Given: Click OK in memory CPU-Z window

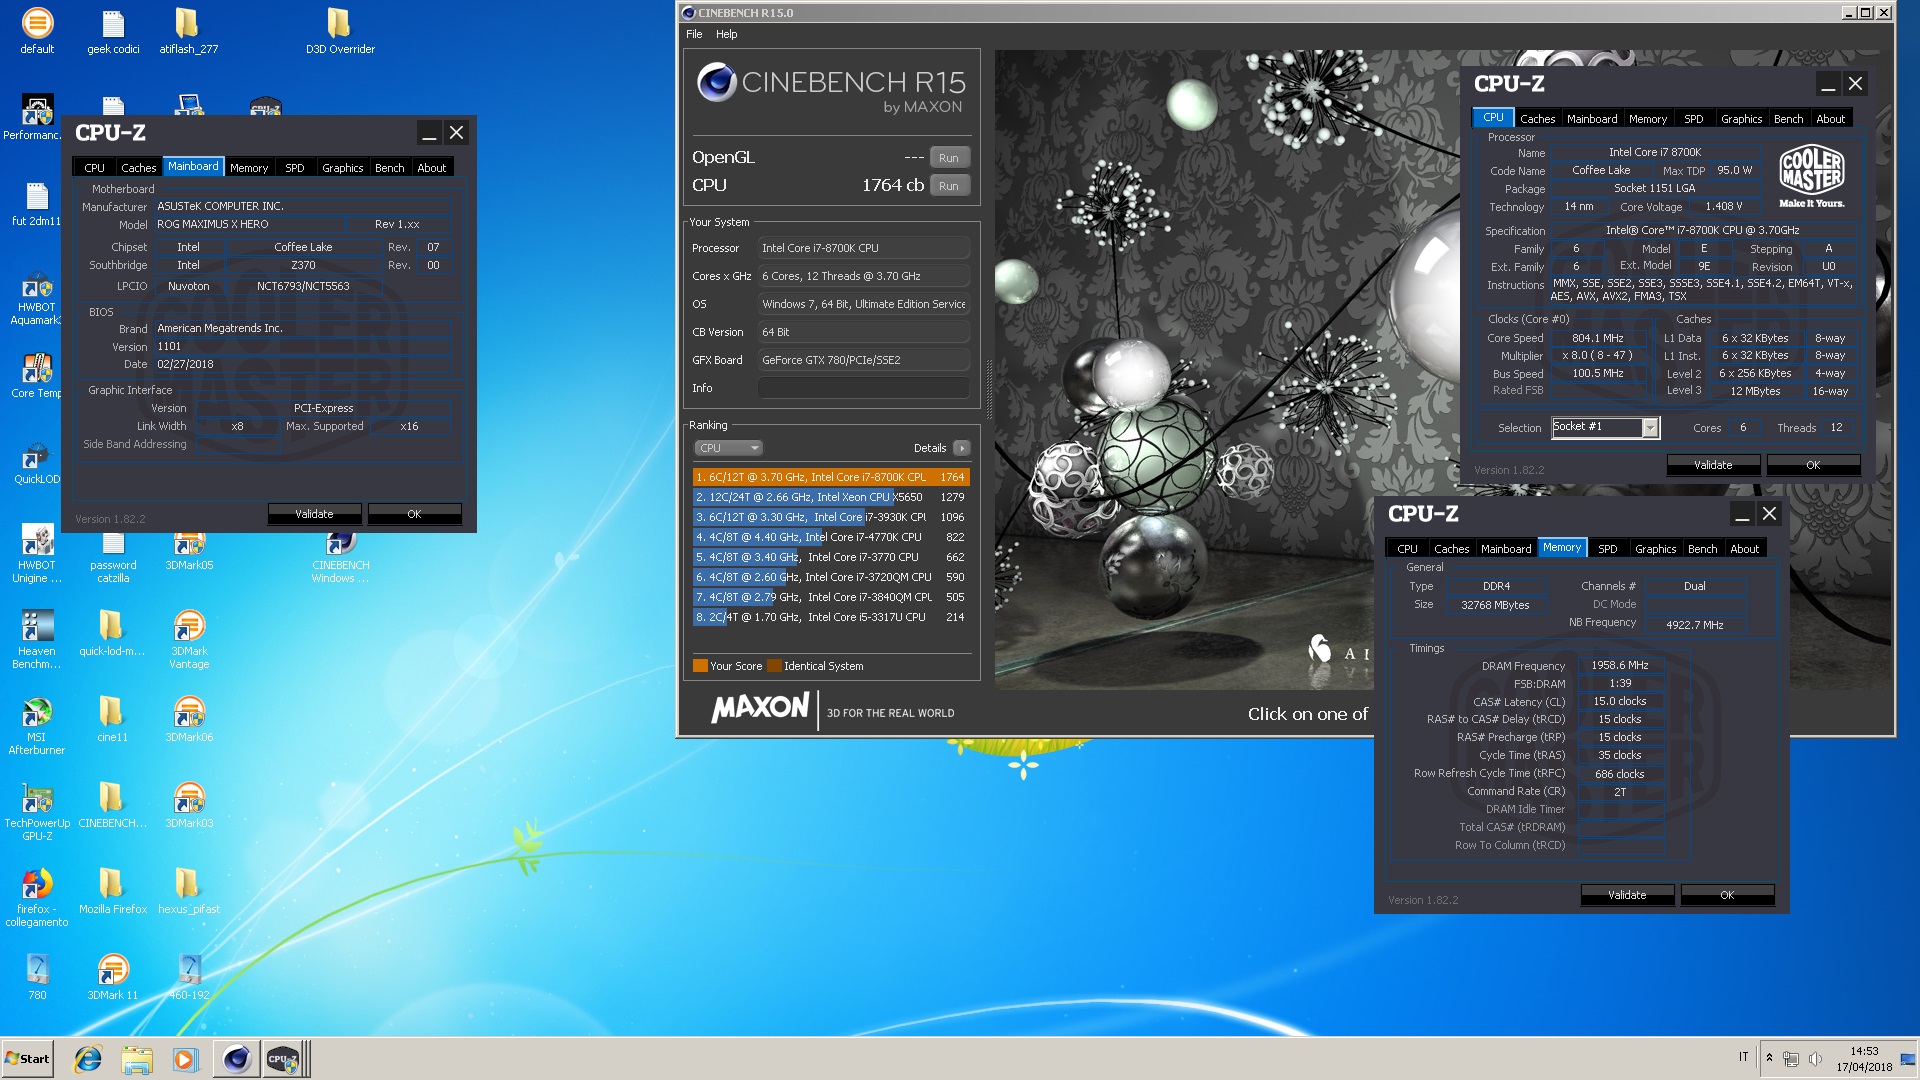Looking at the screenshot, I should [1727, 895].
